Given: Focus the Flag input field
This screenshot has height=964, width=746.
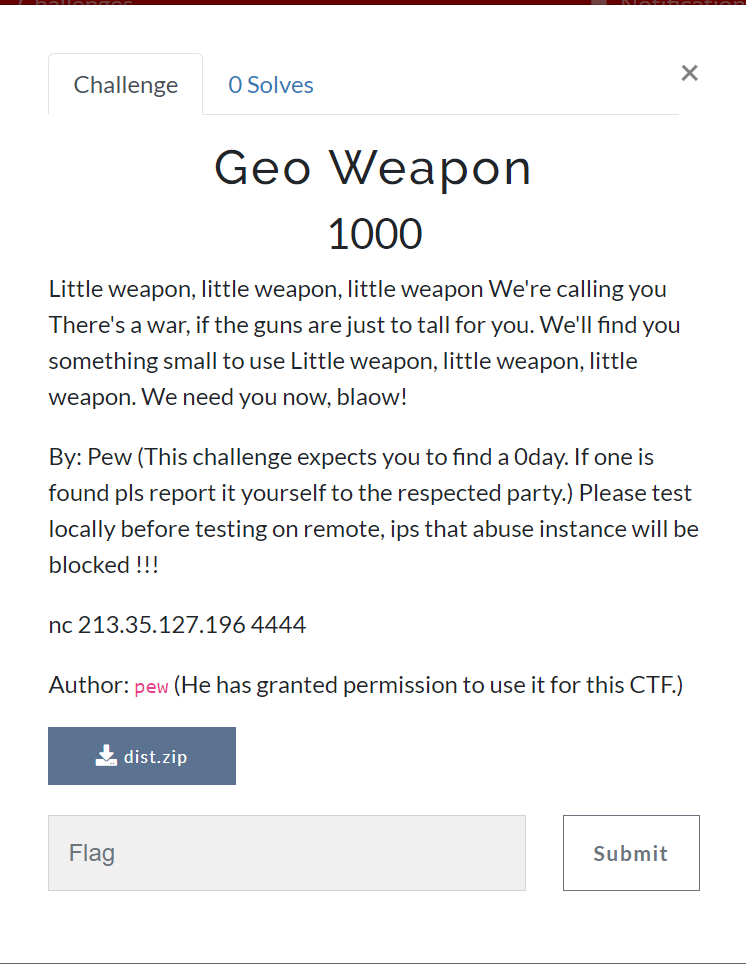Looking at the screenshot, I should [x=287, y=853].
